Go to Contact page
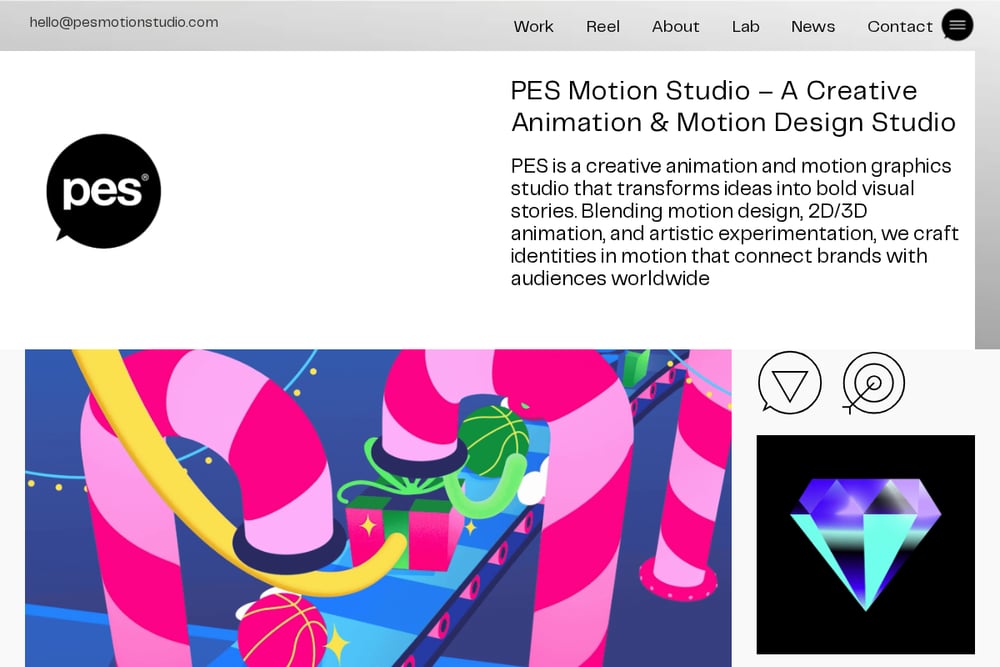The image size is (1000, 667). click(899, 27)
